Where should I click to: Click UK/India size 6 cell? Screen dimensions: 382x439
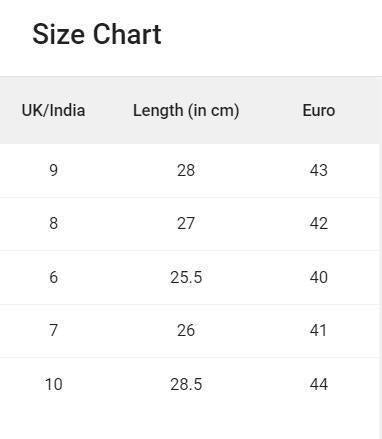pyautogui.click(x=53, y=277)
